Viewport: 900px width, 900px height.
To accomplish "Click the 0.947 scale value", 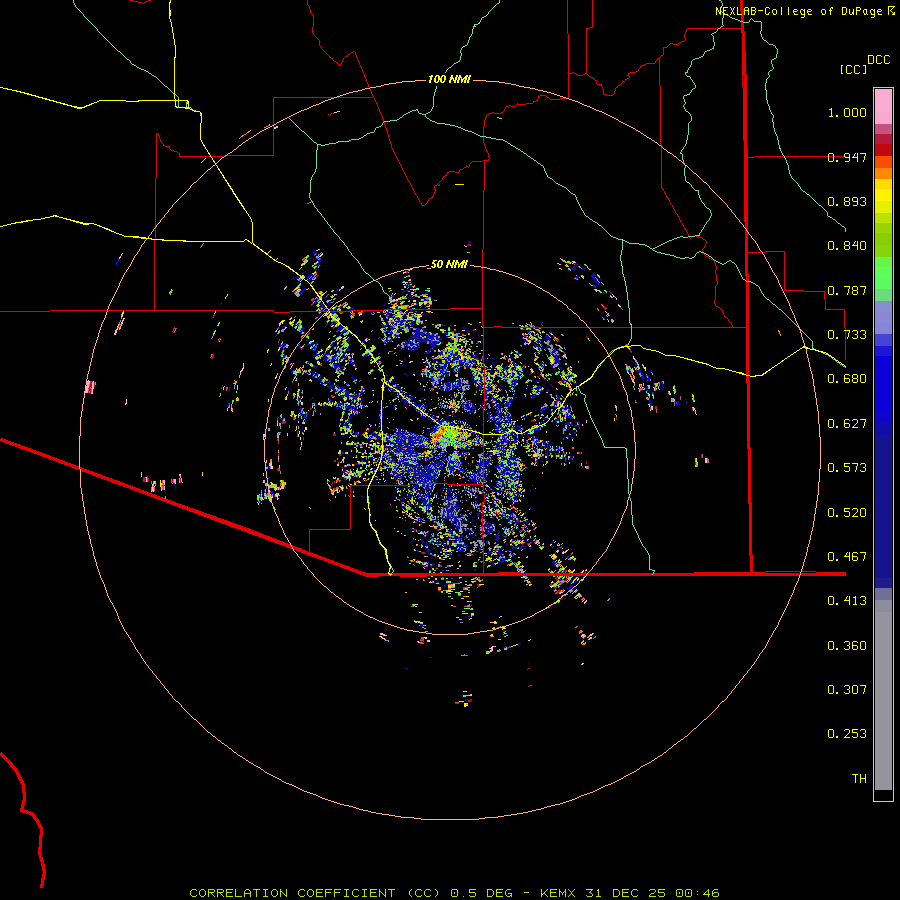I will coord(847,157).
